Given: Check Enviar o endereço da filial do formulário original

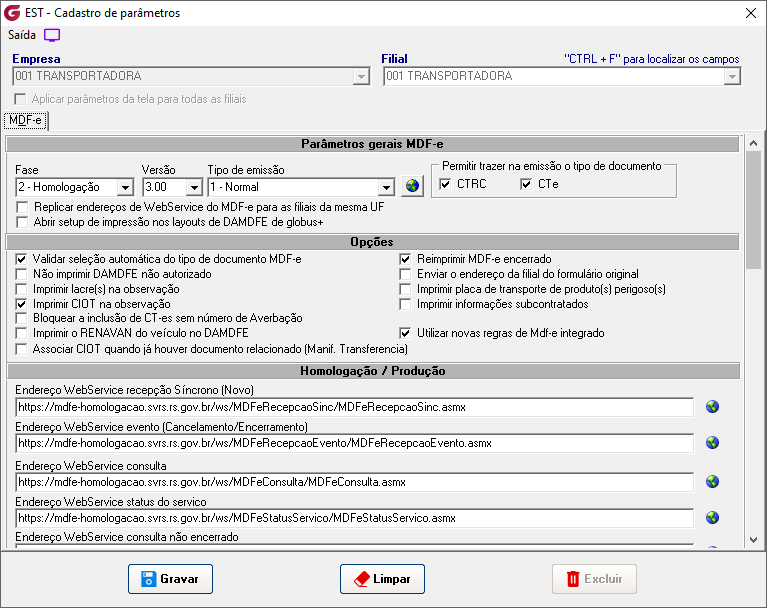Looking at the screenshot, I should (405, 274).
